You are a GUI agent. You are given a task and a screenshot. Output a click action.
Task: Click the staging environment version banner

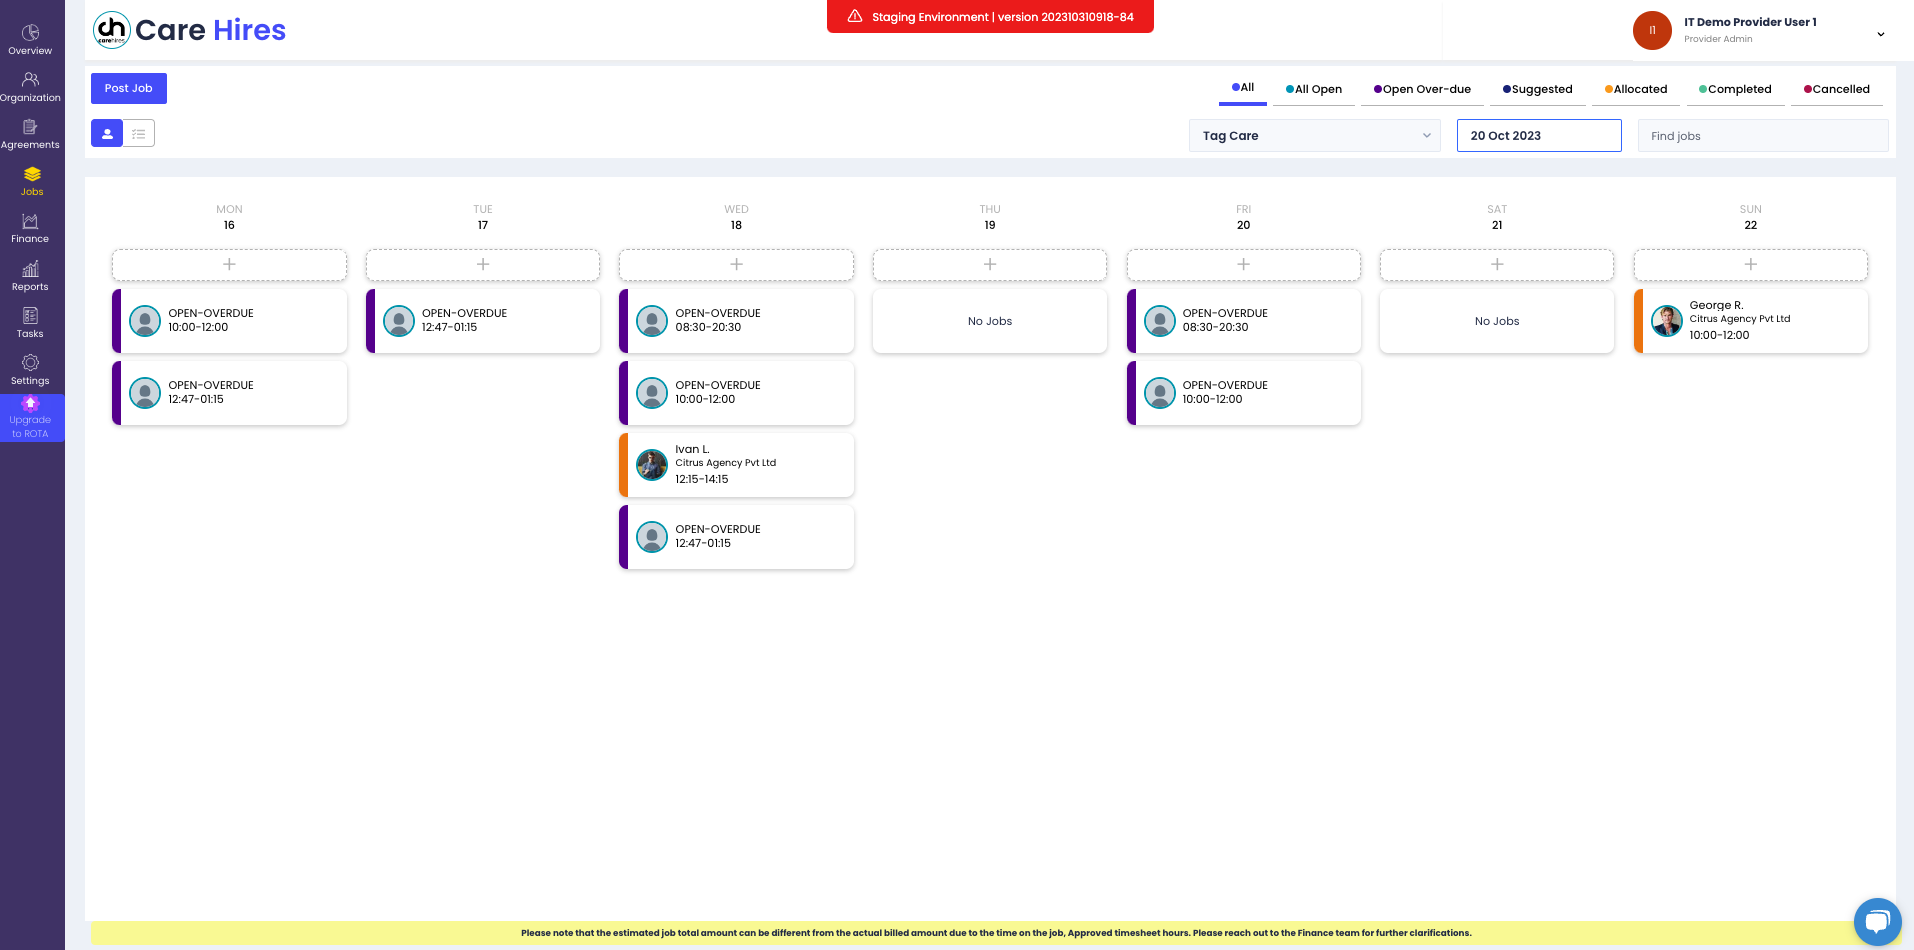coord(990,17)
